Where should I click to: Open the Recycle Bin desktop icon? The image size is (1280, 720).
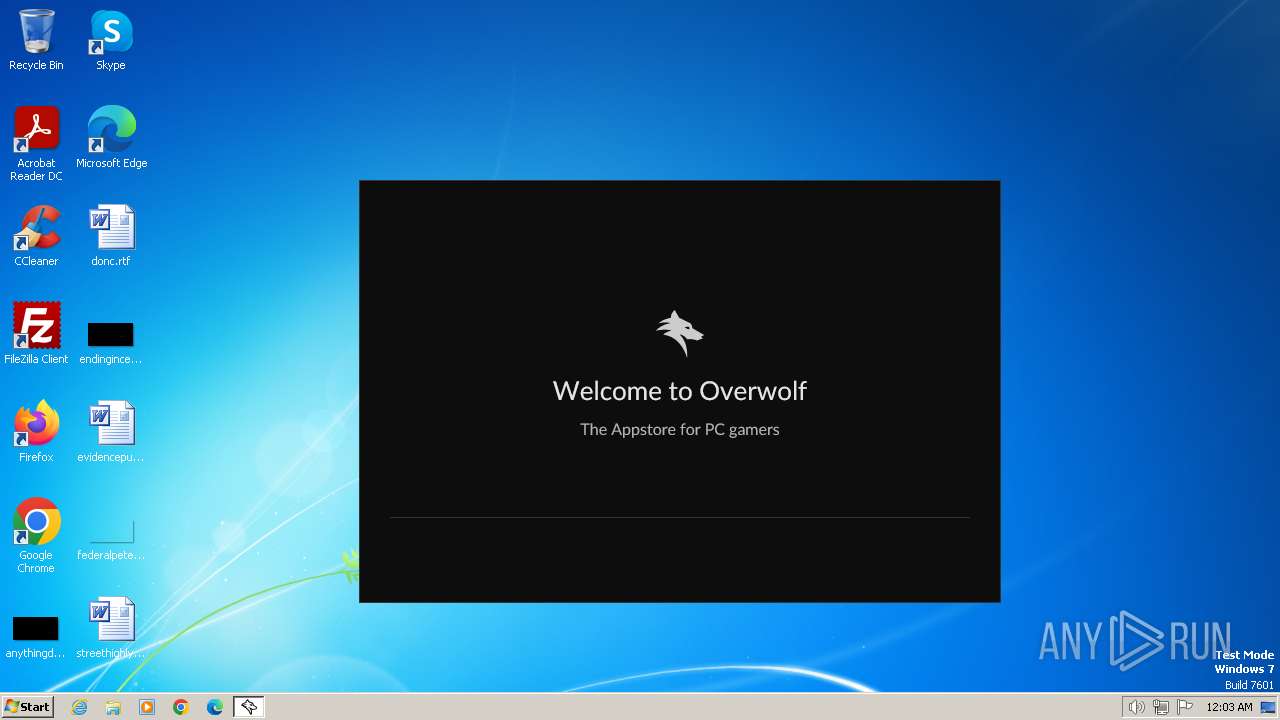pyautogui.click(x=36, y=40)
